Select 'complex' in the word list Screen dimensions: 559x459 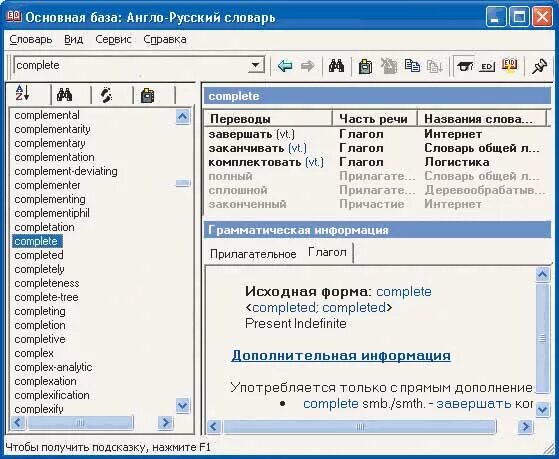tap(34, 353)
